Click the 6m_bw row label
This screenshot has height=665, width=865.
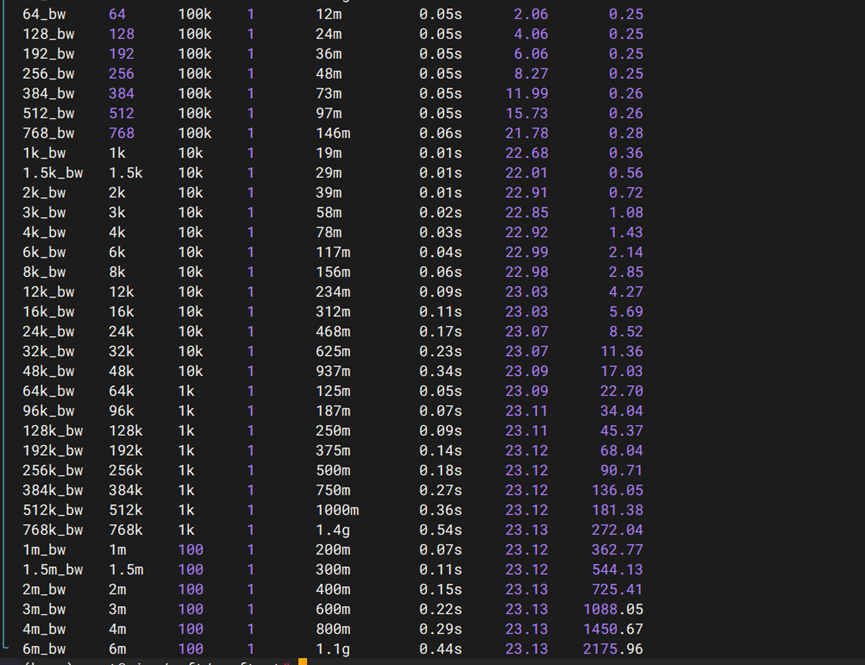tap(44, 649)
